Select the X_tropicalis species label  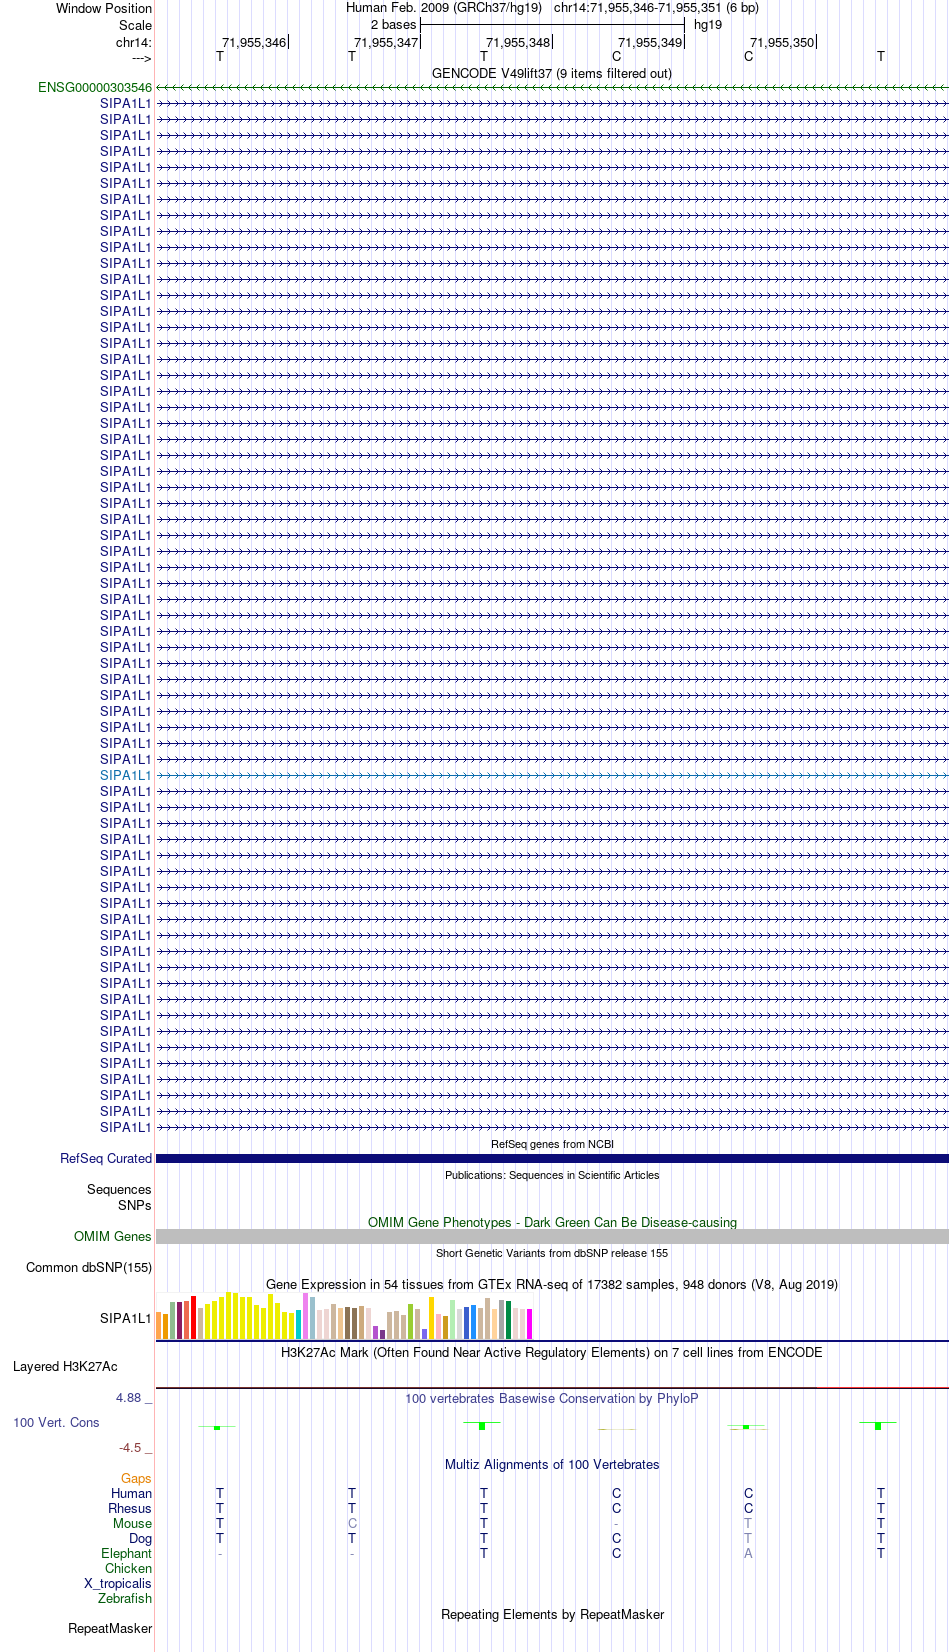click(118, 1584)
